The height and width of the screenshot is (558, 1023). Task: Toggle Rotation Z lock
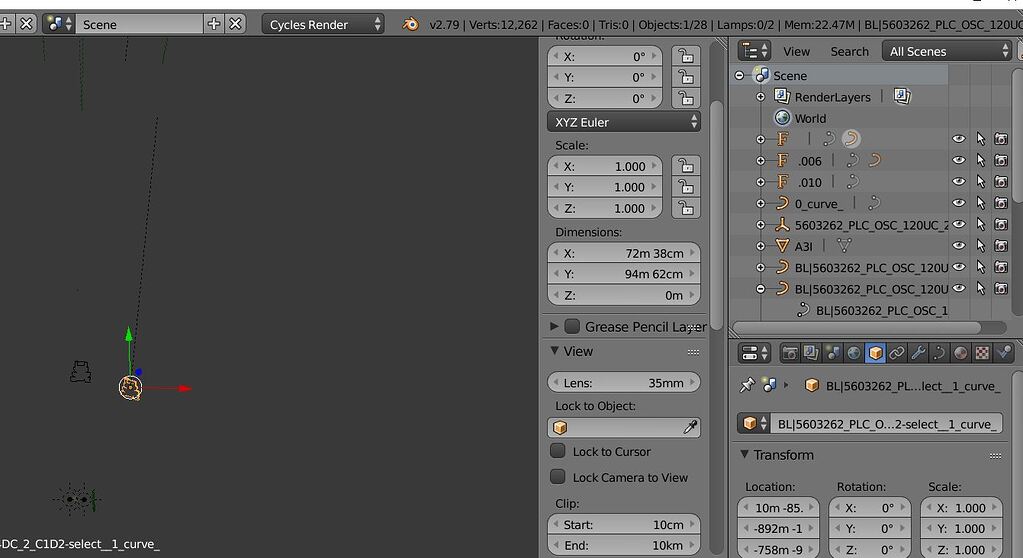686,99
